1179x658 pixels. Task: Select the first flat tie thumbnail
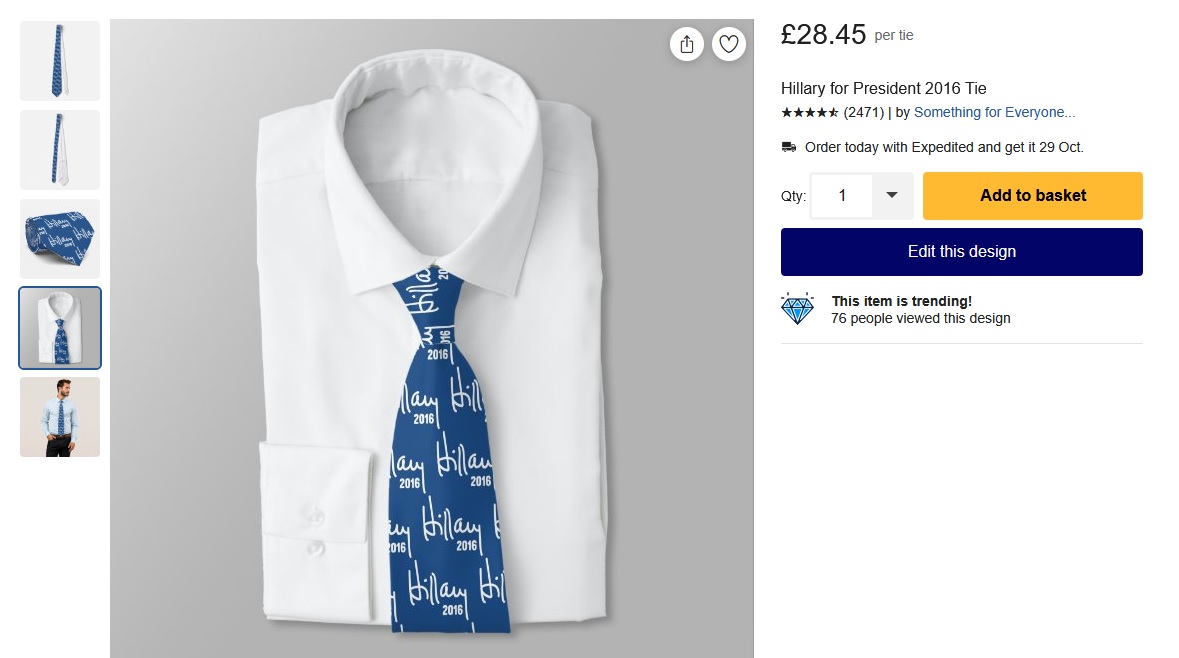point(60,61)
